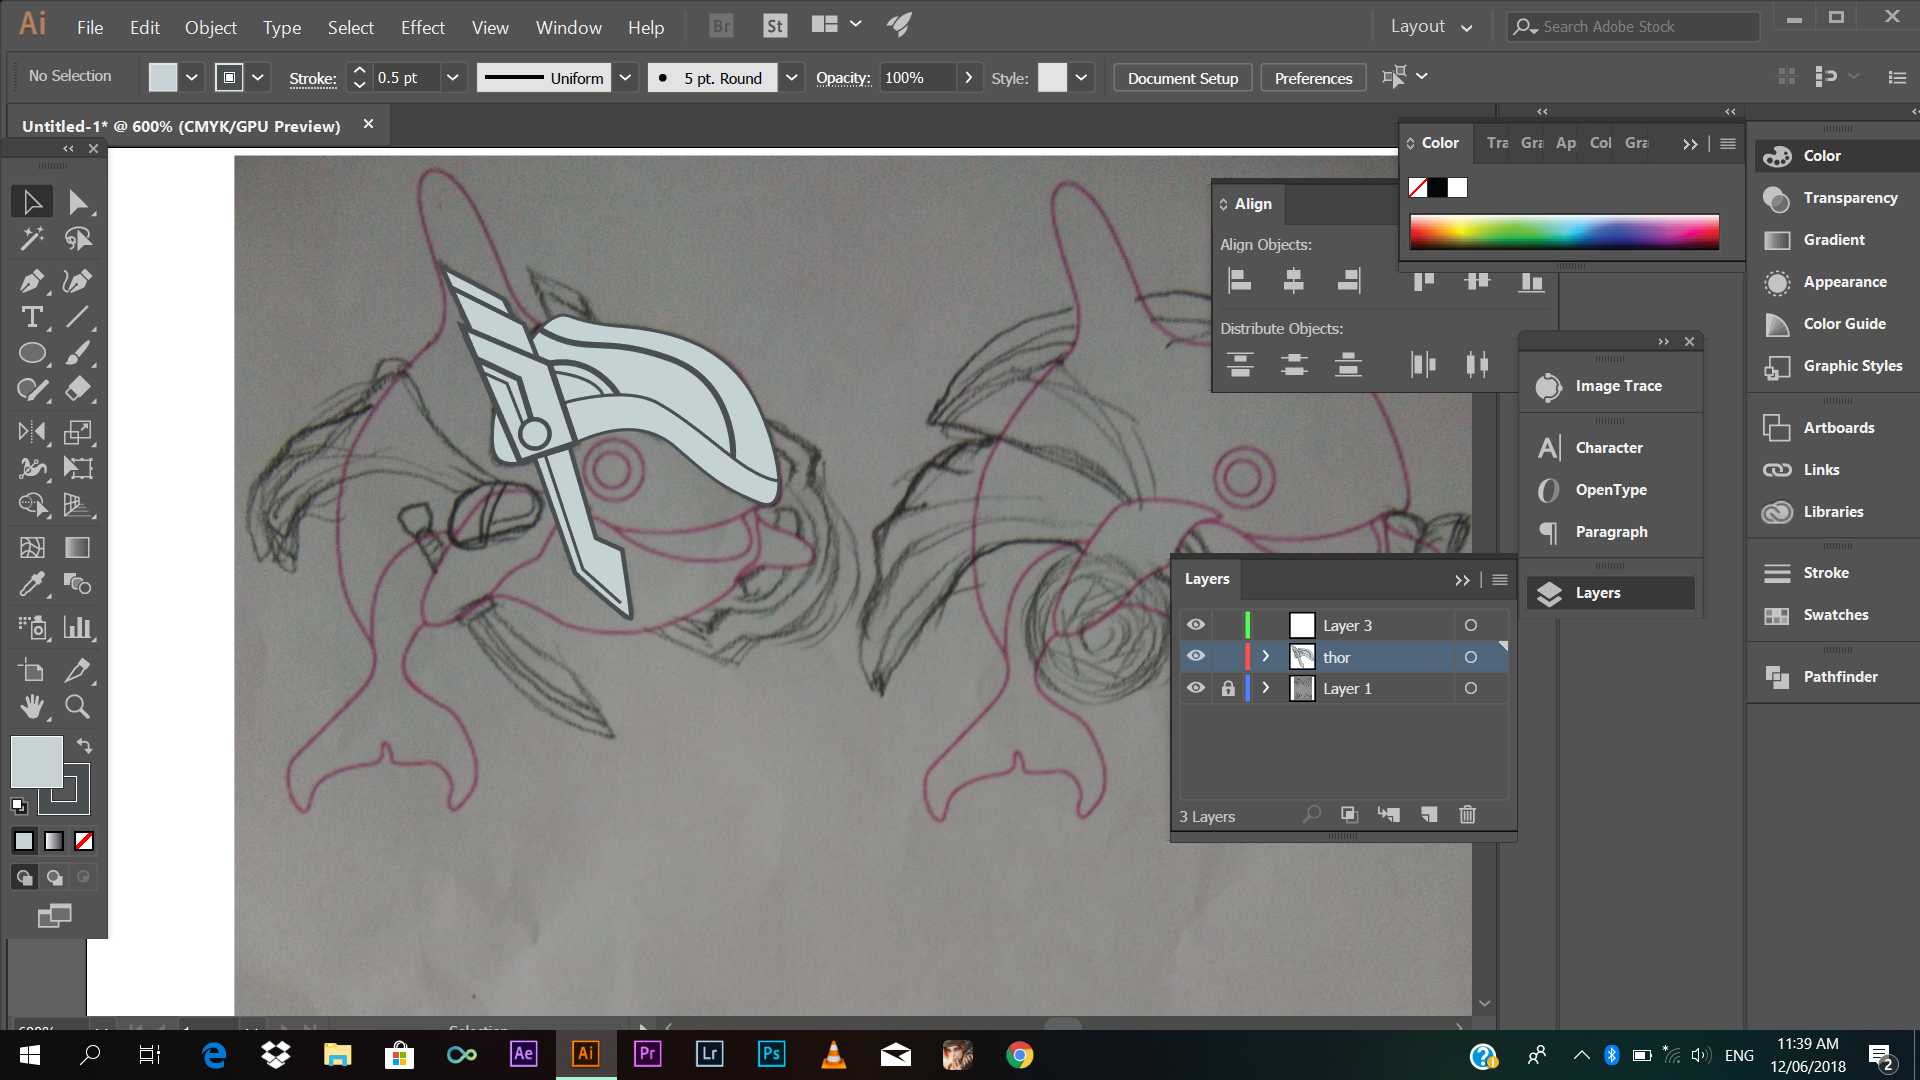Screen dimensions: 1920x1080
Task: Open fill color dropdown arrow
Action: pos(191,77)
